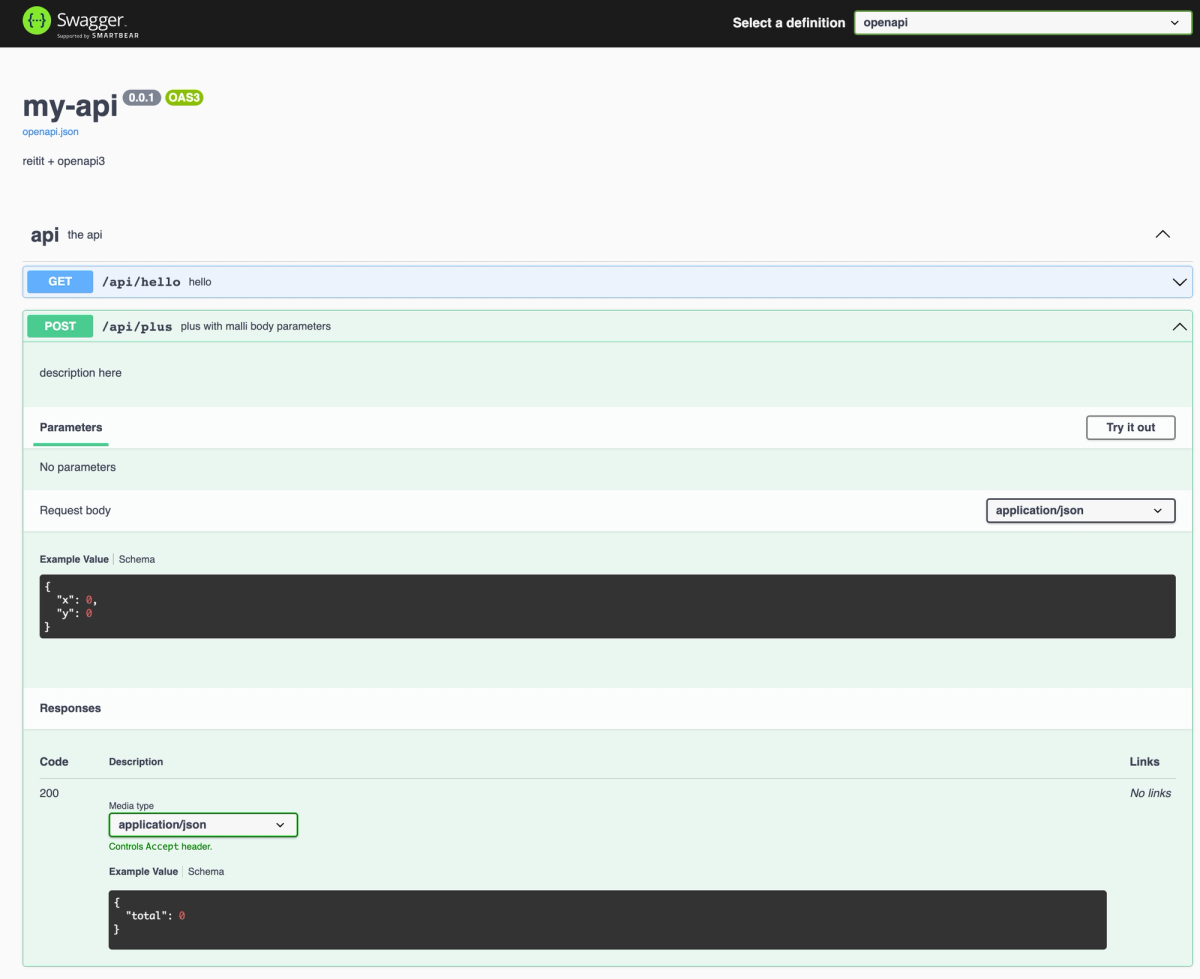Click the request body example code block

point(600,605)
